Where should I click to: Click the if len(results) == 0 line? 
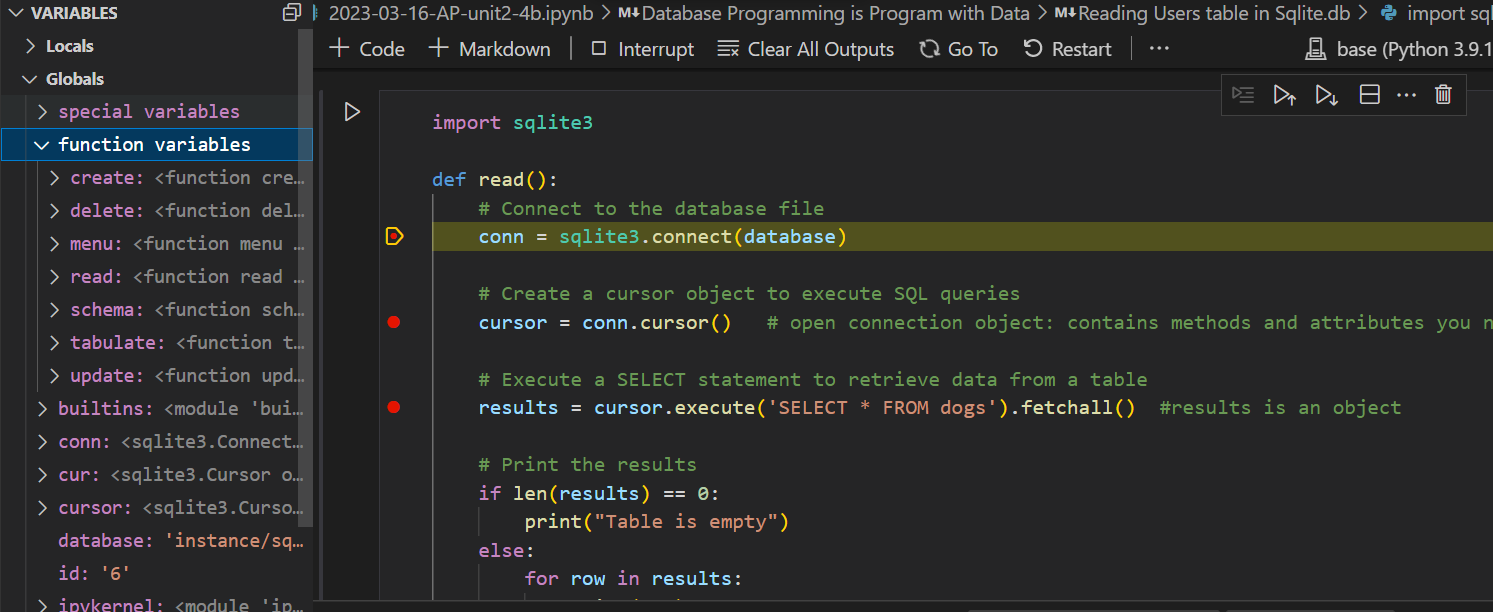[x=599, y=494]
